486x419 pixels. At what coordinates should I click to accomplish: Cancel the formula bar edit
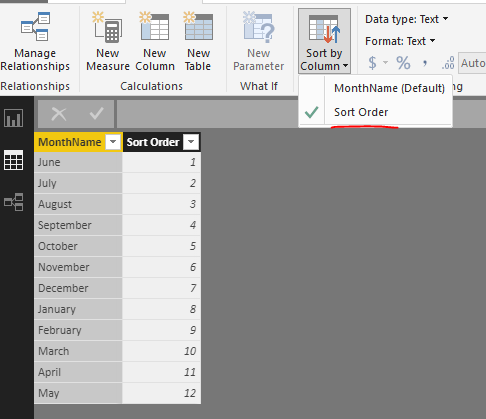(x=59, y=114)
